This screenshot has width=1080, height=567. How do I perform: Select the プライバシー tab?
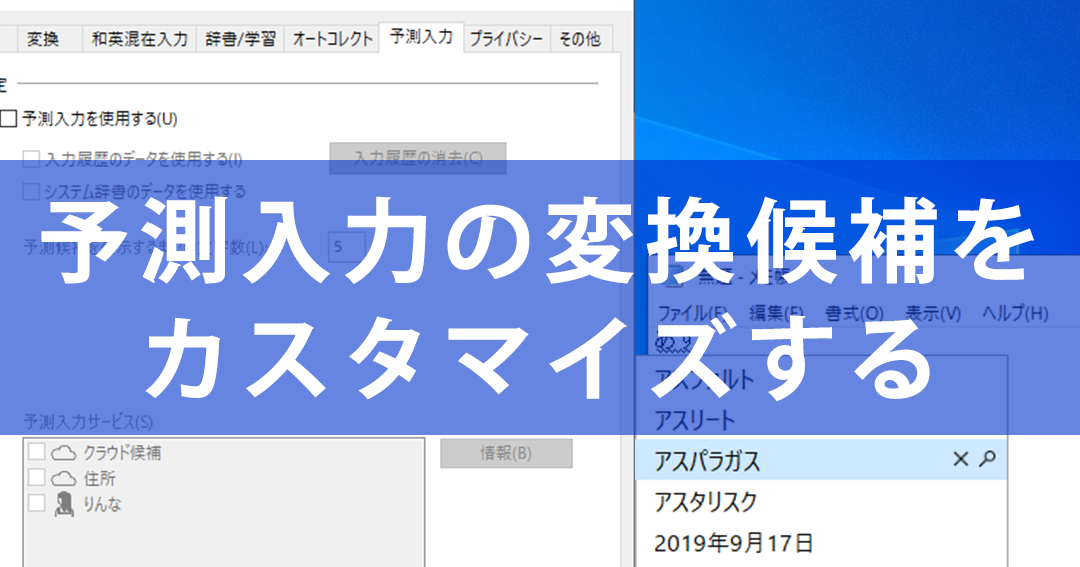pyautogui.click(x=506, y=39)
